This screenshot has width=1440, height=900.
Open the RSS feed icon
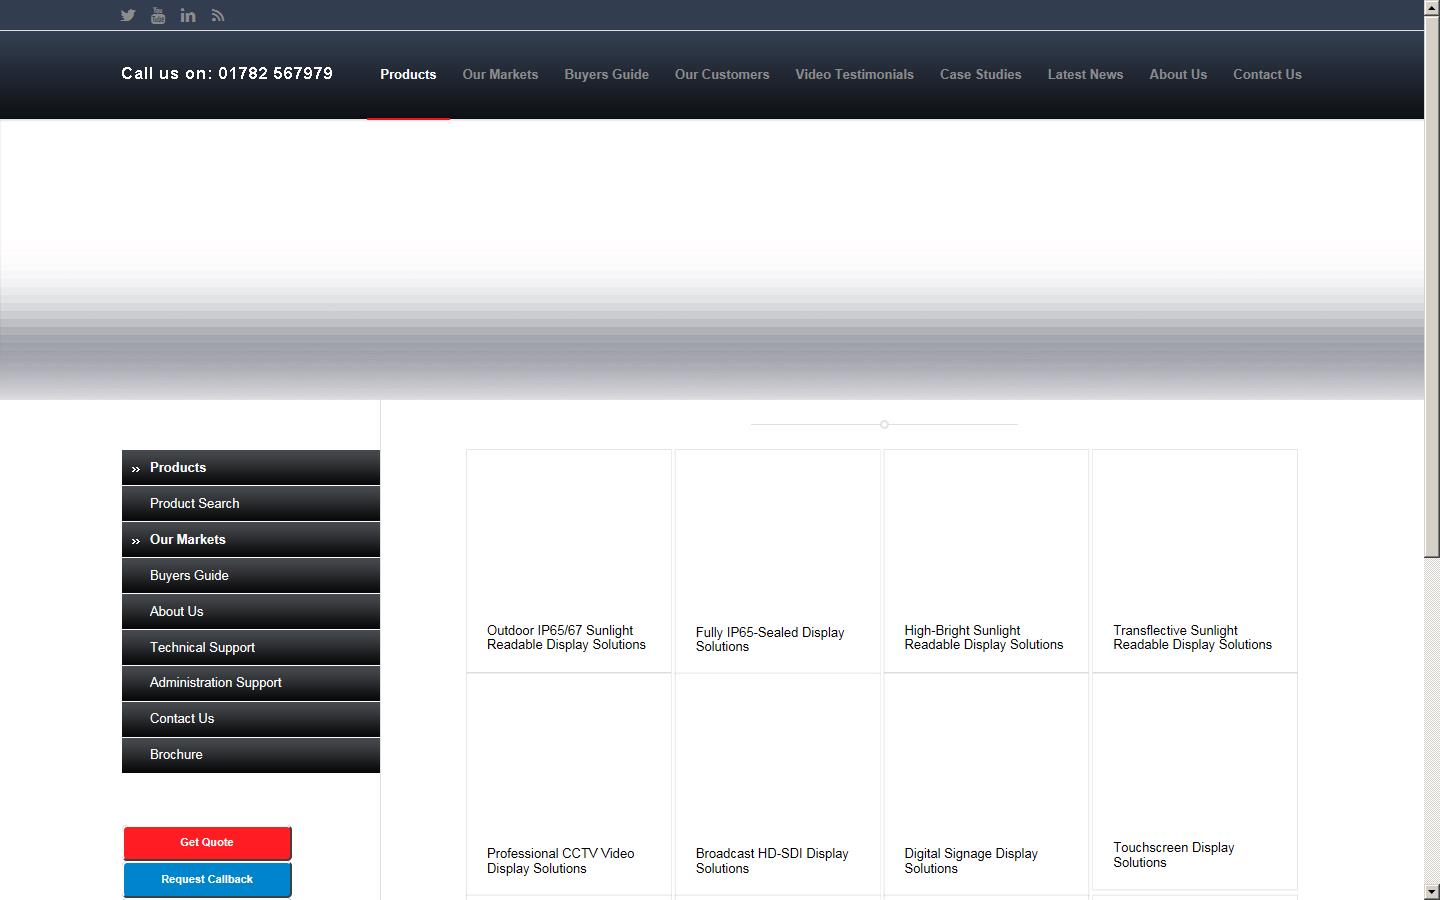[x=218, y=15]
